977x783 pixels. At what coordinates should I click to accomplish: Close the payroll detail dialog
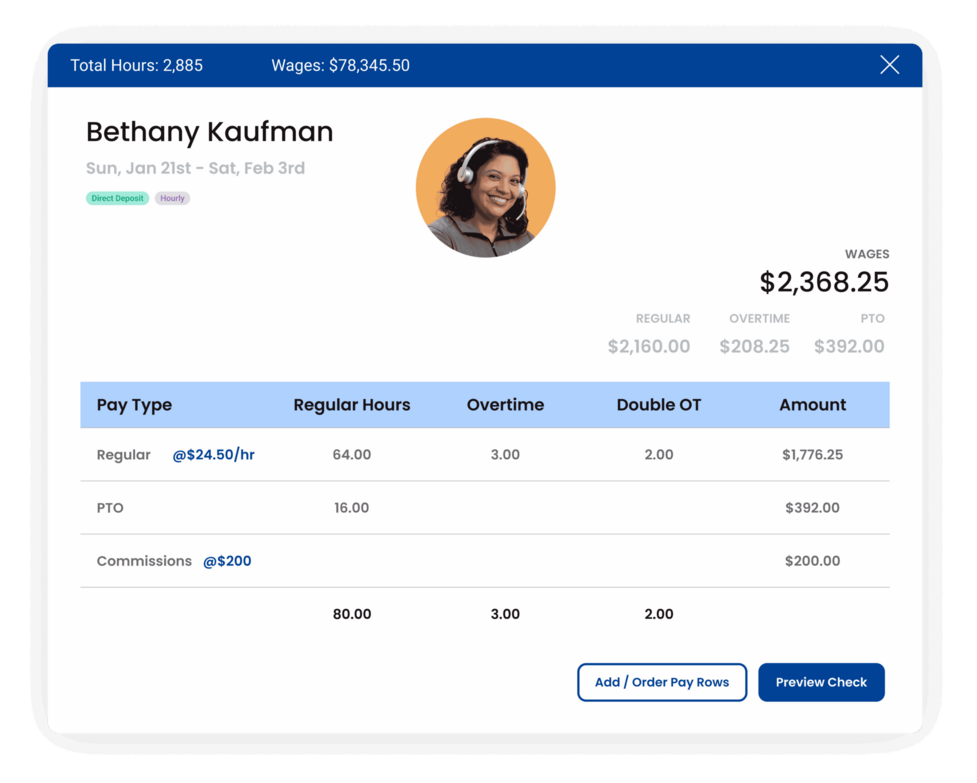coord(889,65)
